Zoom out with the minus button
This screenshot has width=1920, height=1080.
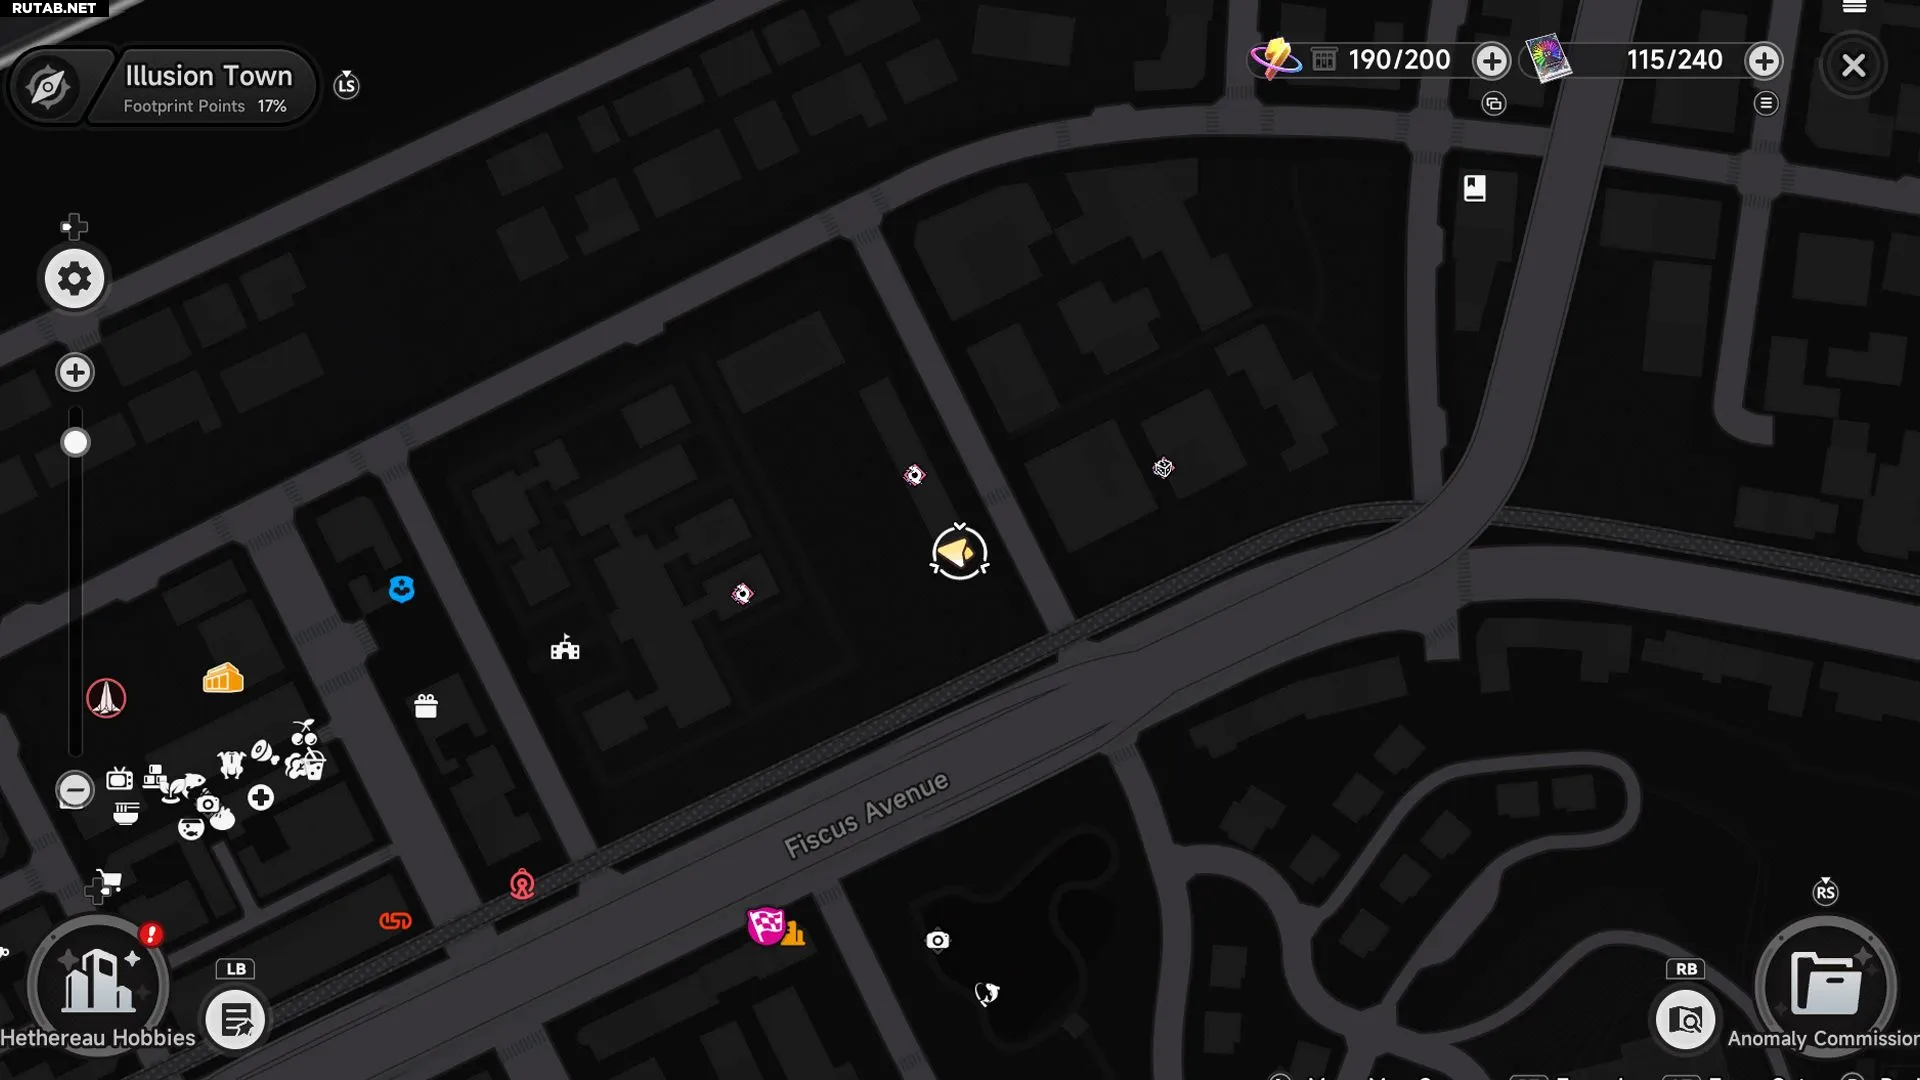(x=75, y=790)
